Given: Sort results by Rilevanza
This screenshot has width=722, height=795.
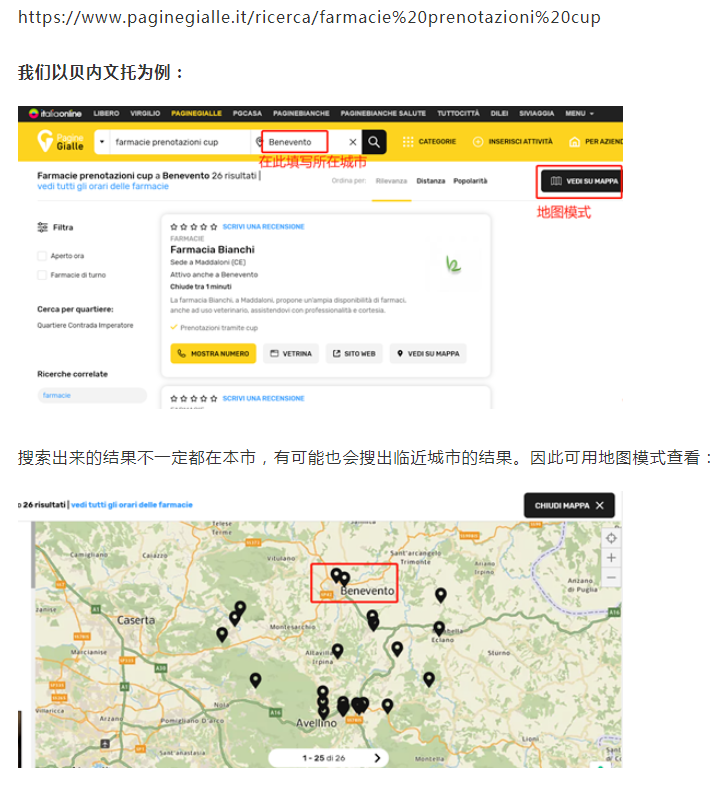Looking at the screenshot, I should click(x=391, y=181).
